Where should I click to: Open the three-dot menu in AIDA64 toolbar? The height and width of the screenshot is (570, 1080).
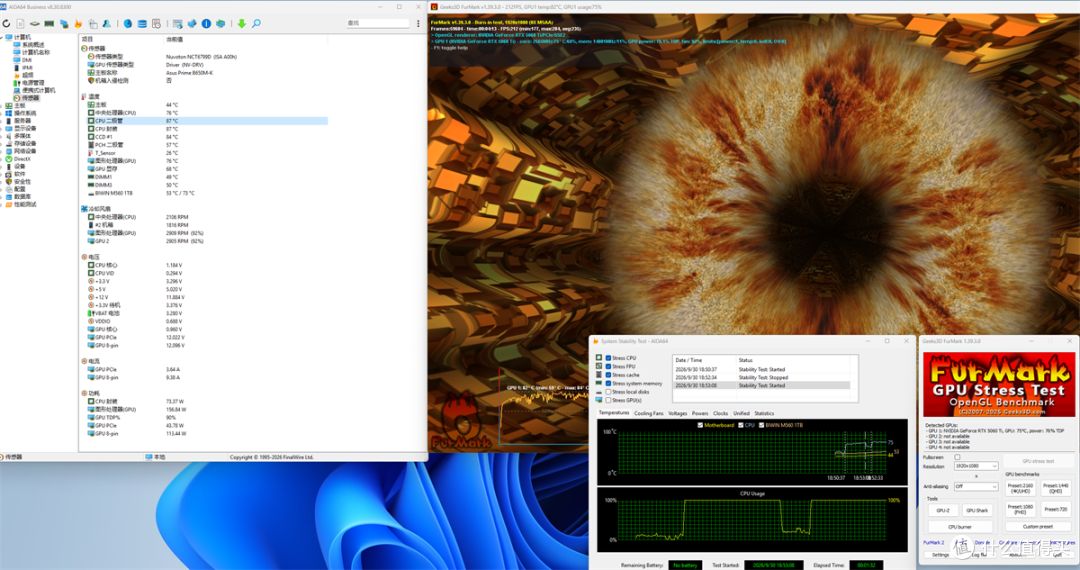click(x=418, y=23)
